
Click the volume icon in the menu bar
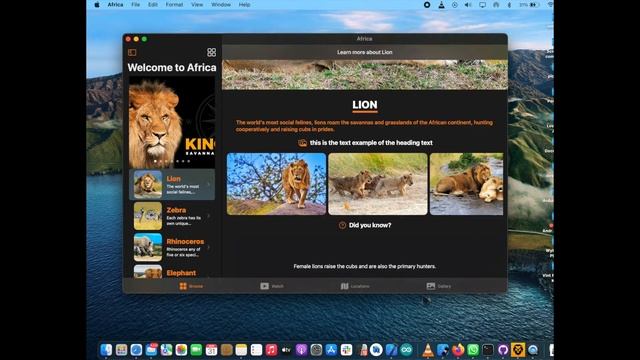[x=468, y=5]
